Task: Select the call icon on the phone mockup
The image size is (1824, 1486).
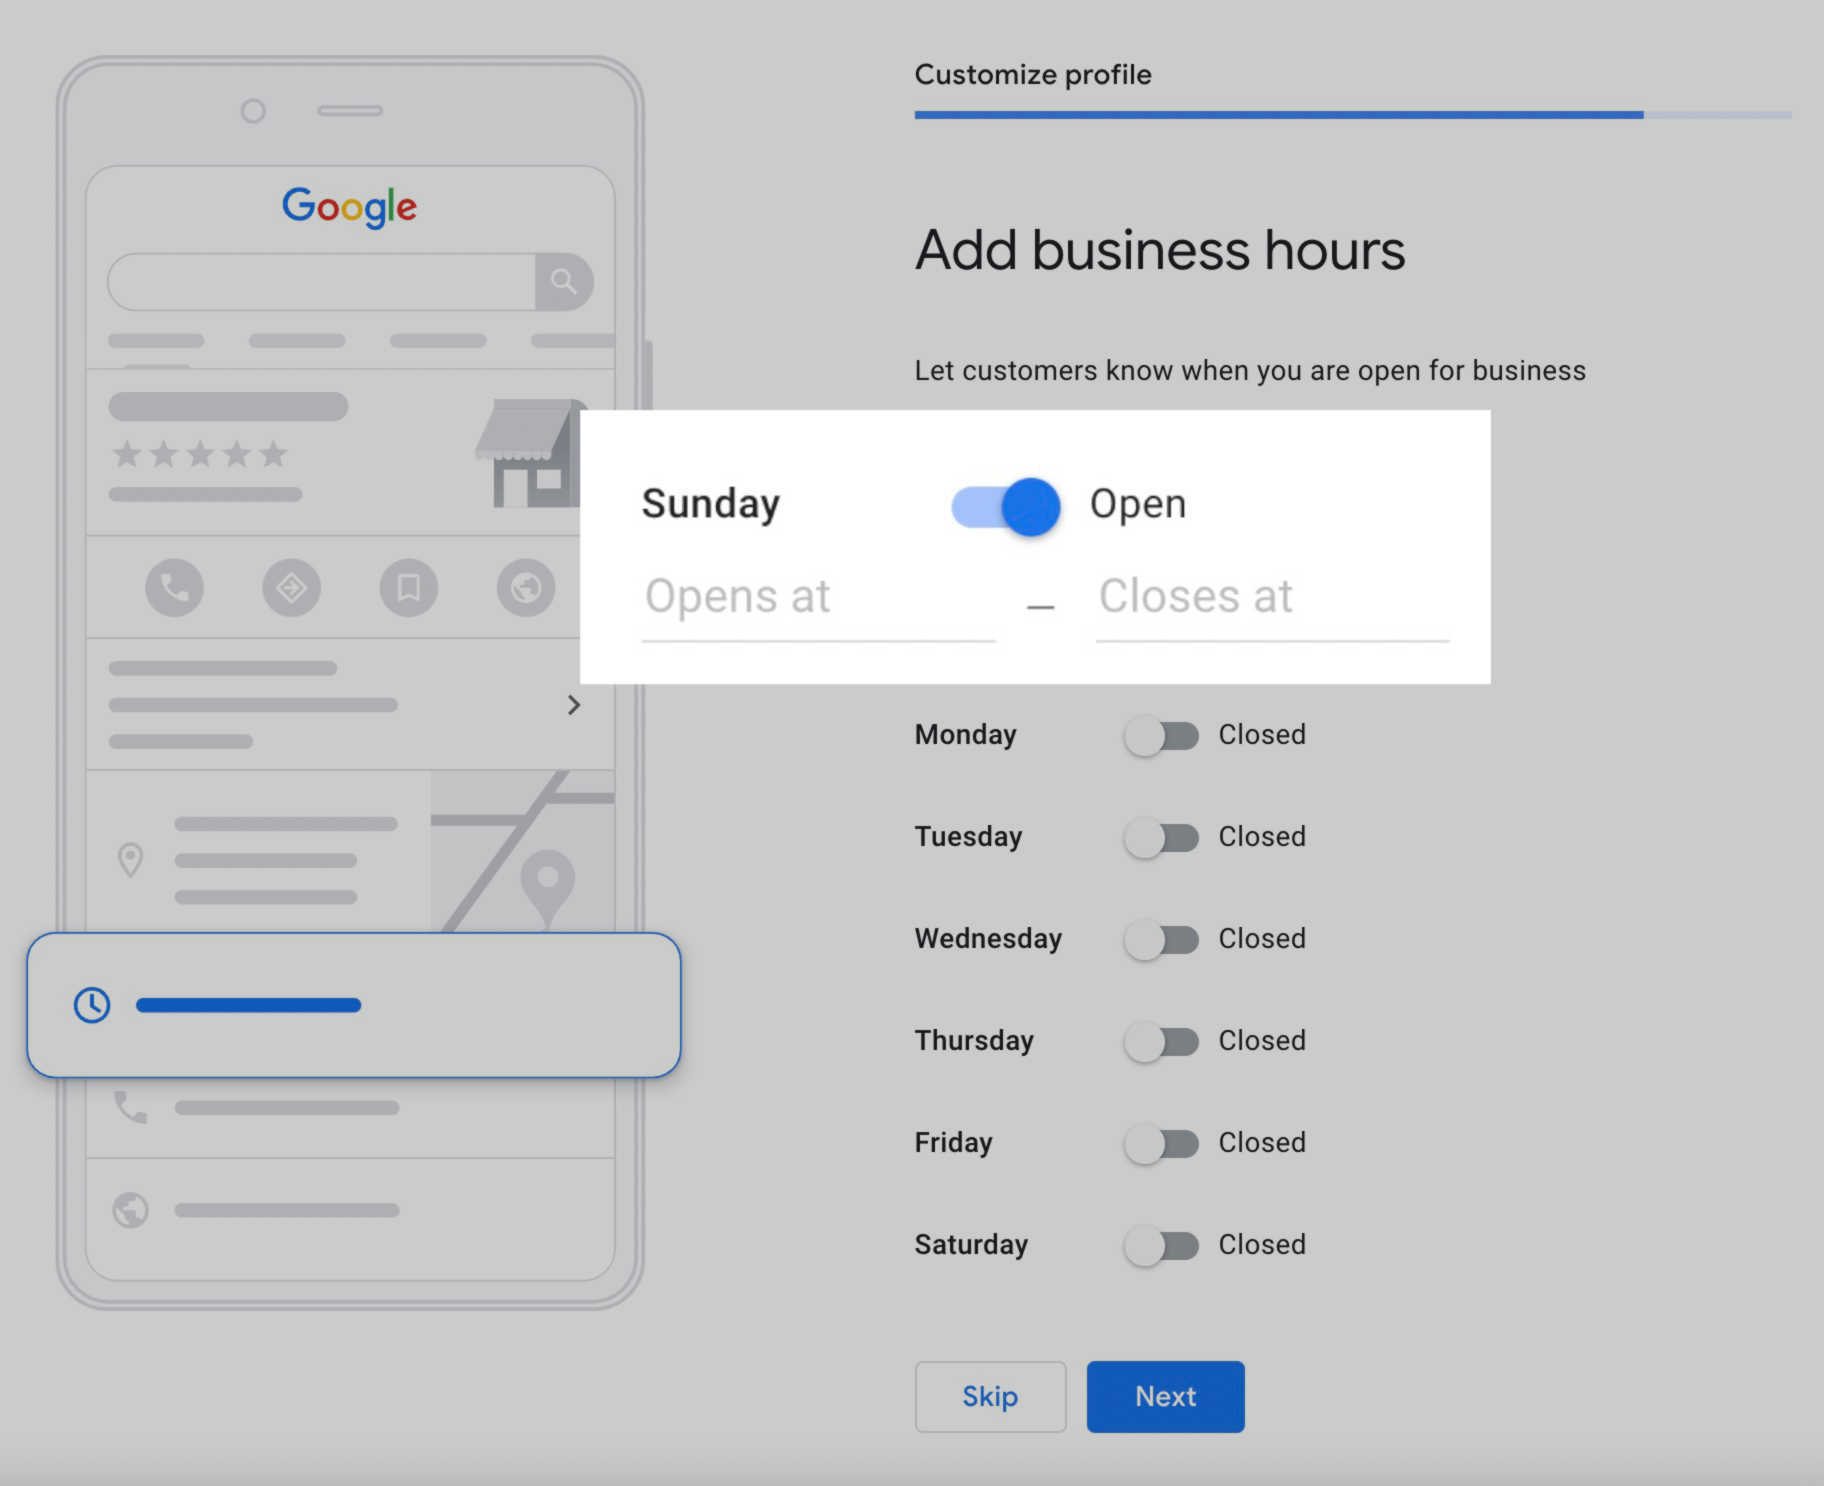Action: pos(175,588)
